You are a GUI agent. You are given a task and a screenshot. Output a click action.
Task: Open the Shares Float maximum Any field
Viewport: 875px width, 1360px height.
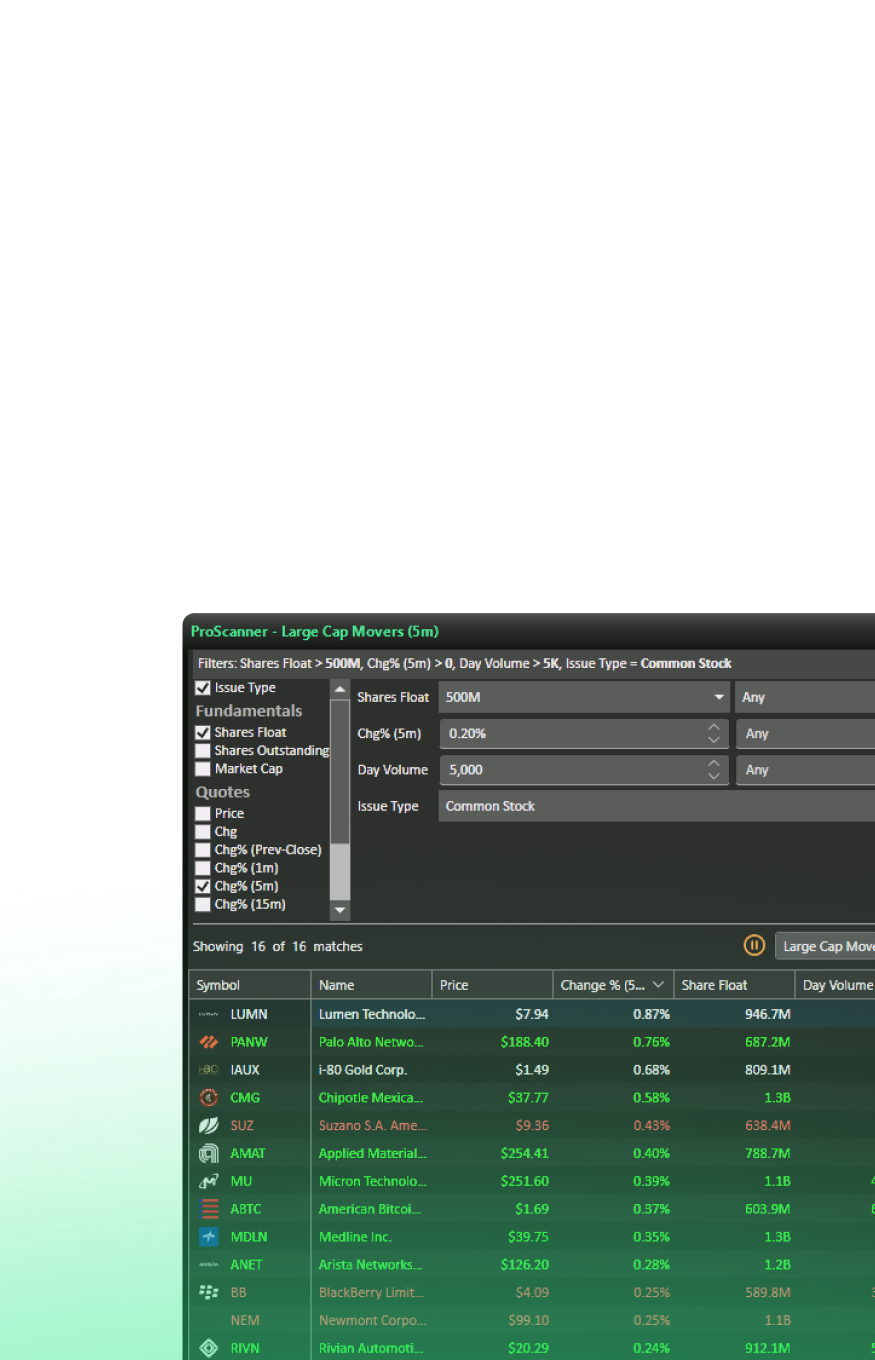click(805, 697)
